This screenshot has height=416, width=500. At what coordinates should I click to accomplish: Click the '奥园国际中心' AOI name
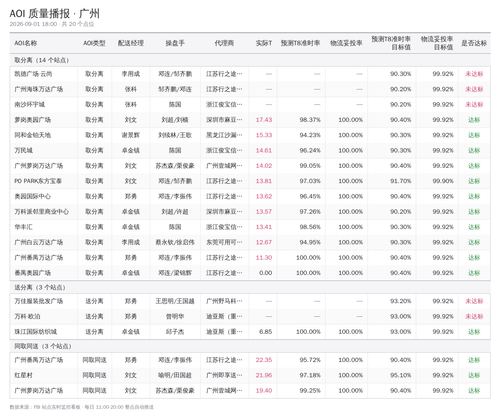tap(33, 196)
